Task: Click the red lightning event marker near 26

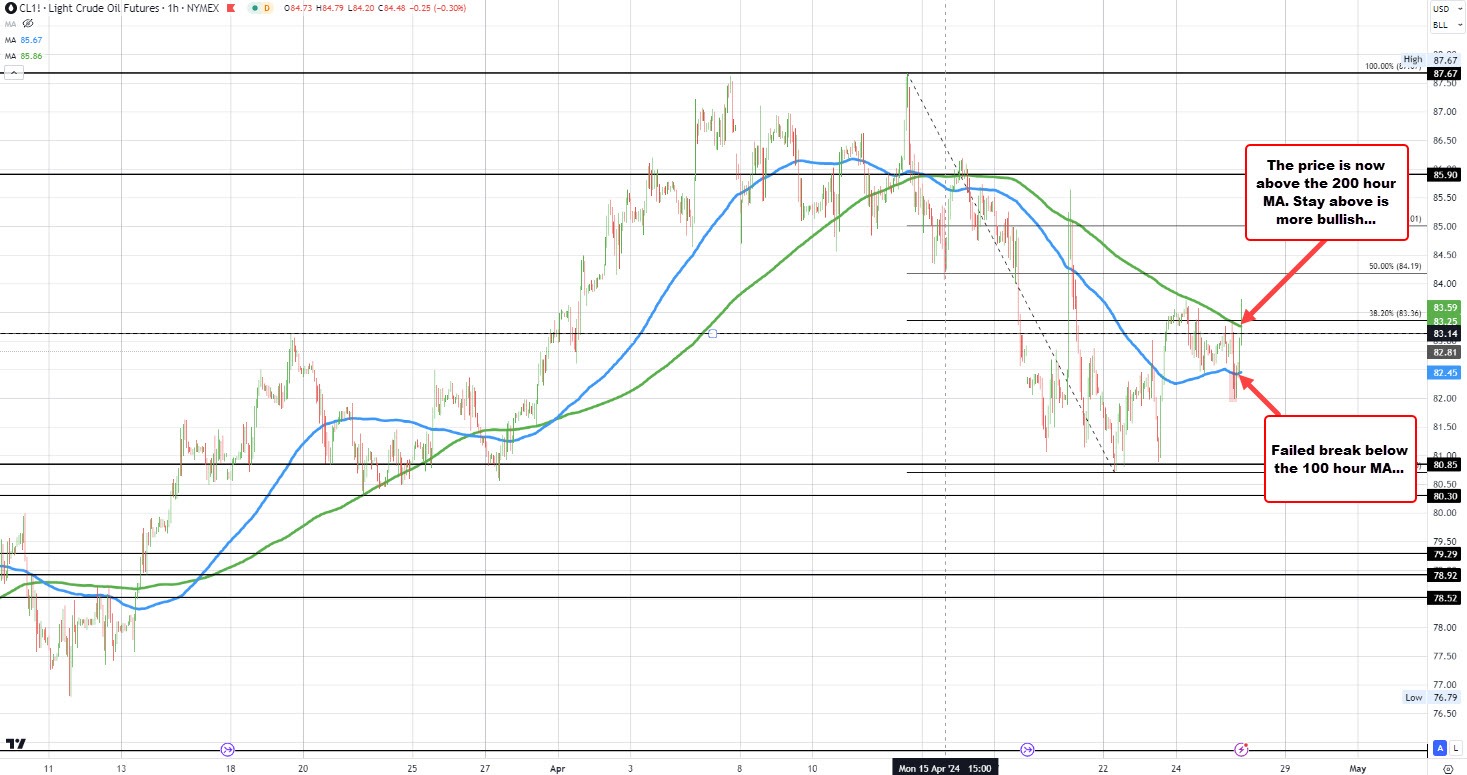Action: point(1241,748)
